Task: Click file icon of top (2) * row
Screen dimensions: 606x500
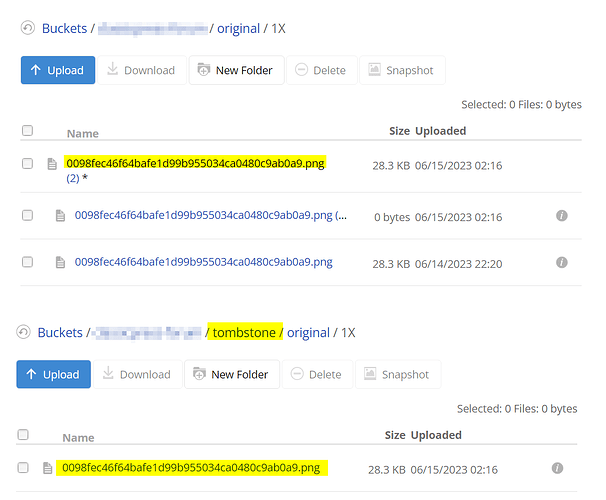Action: coord(52,164)
